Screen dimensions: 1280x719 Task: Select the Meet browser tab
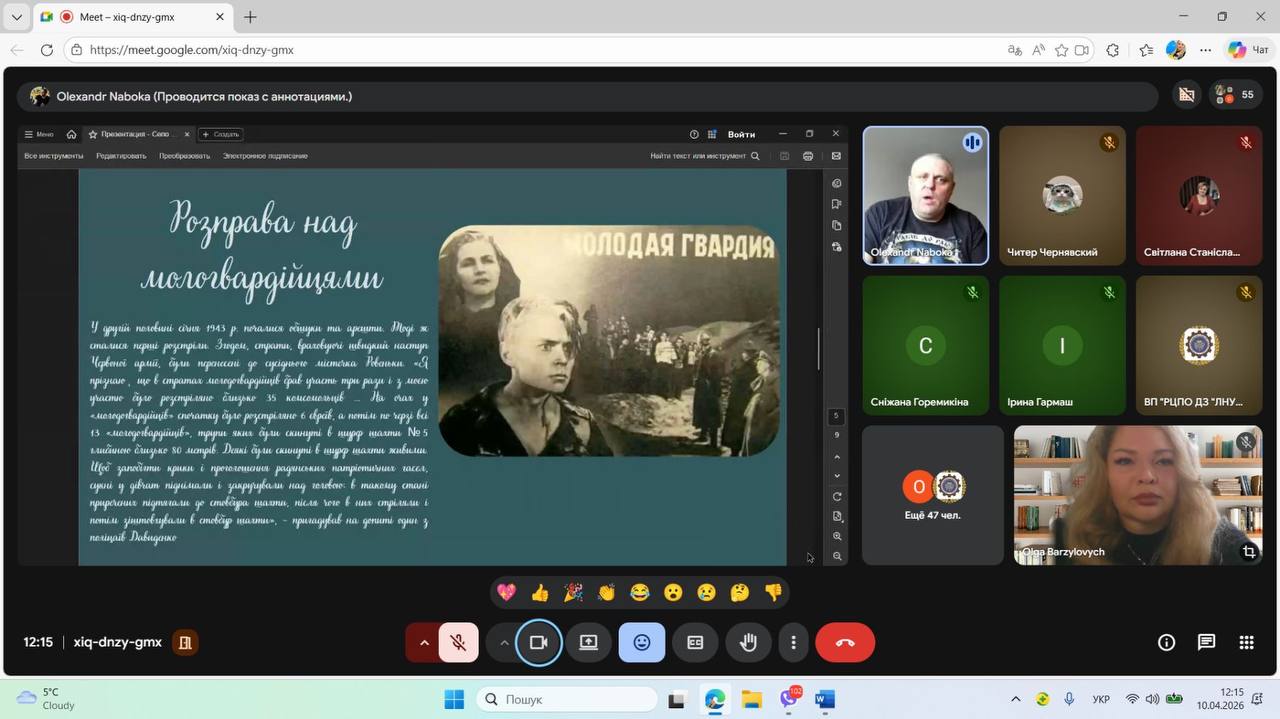[130, 17]
